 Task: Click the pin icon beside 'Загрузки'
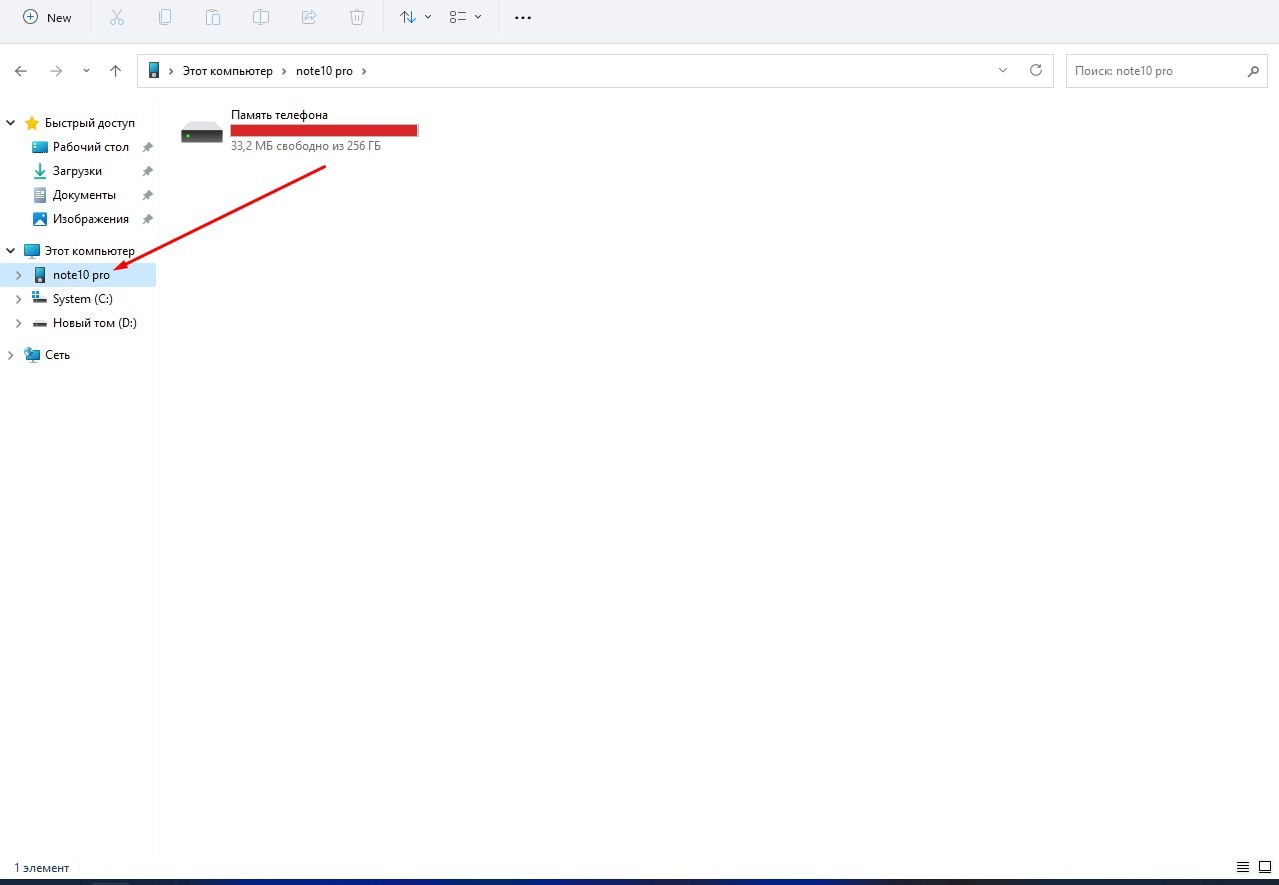coord(147,171)
